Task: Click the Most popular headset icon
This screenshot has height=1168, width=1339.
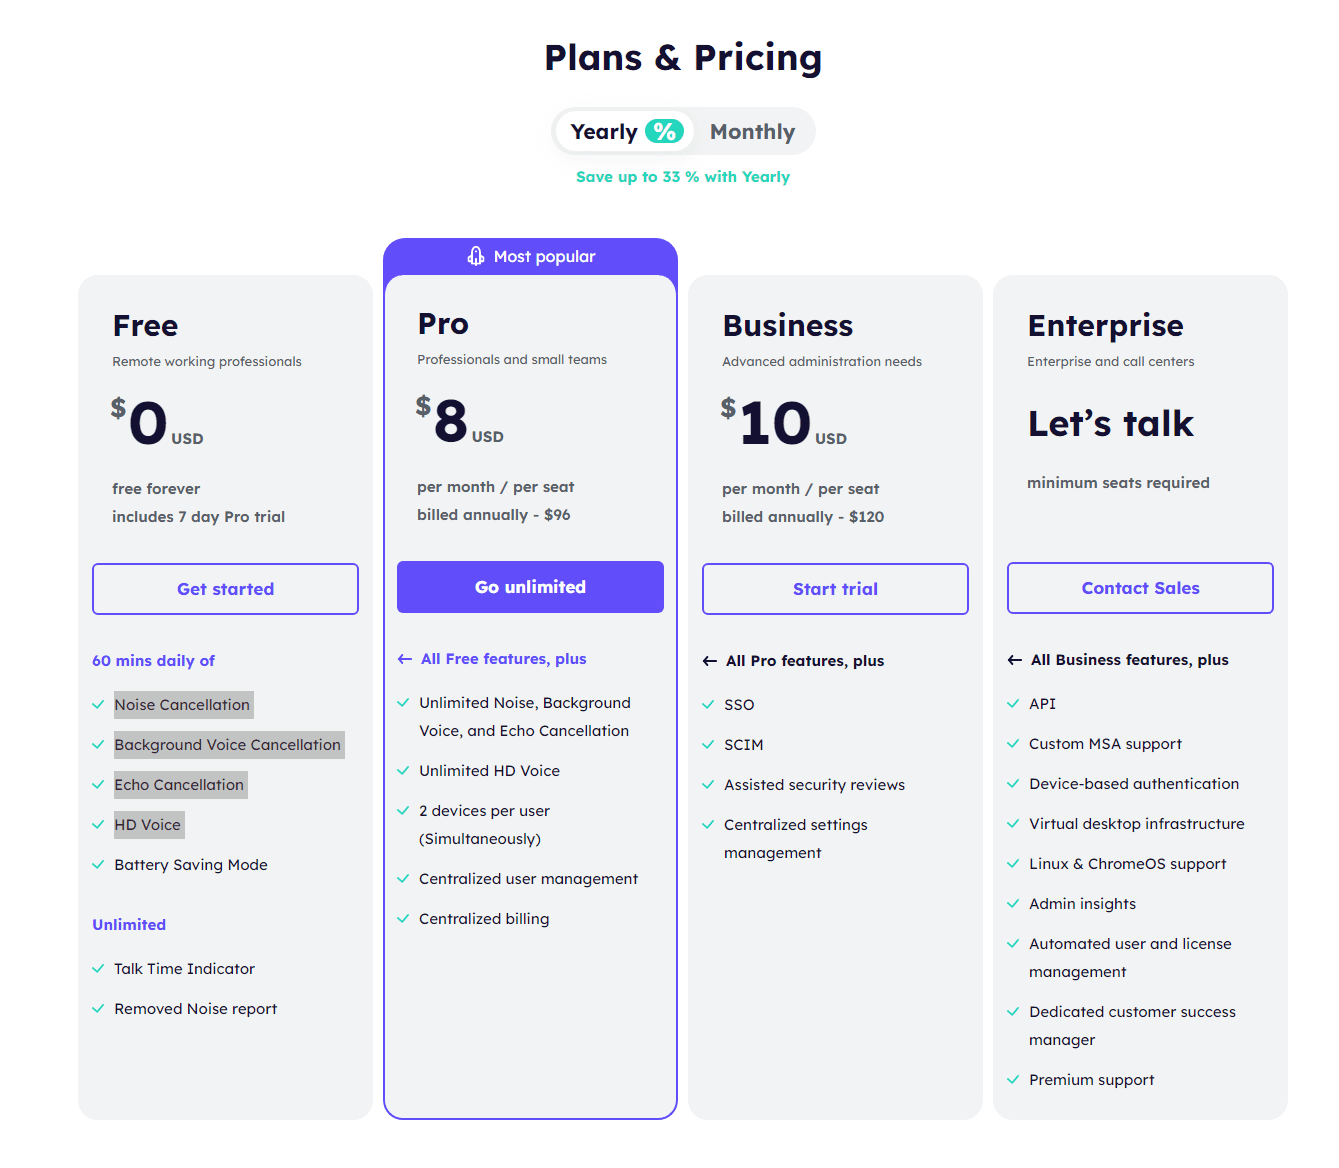Action: [x=476, y=257]
